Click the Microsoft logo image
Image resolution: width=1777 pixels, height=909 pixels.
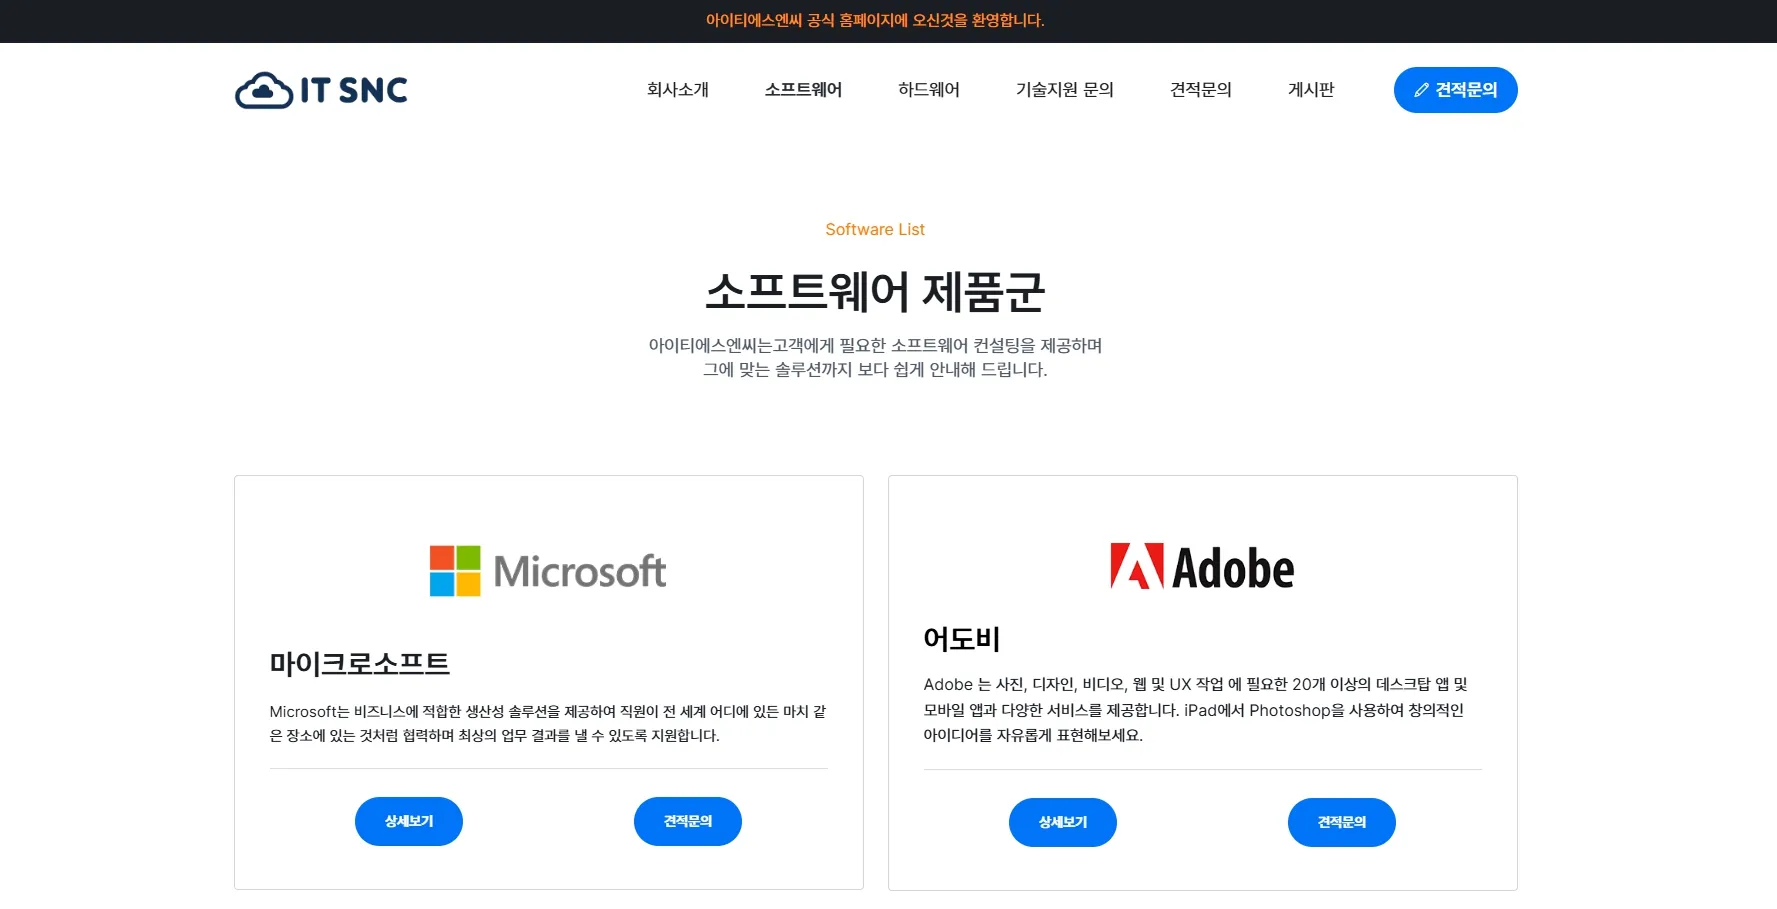(548, 571)
